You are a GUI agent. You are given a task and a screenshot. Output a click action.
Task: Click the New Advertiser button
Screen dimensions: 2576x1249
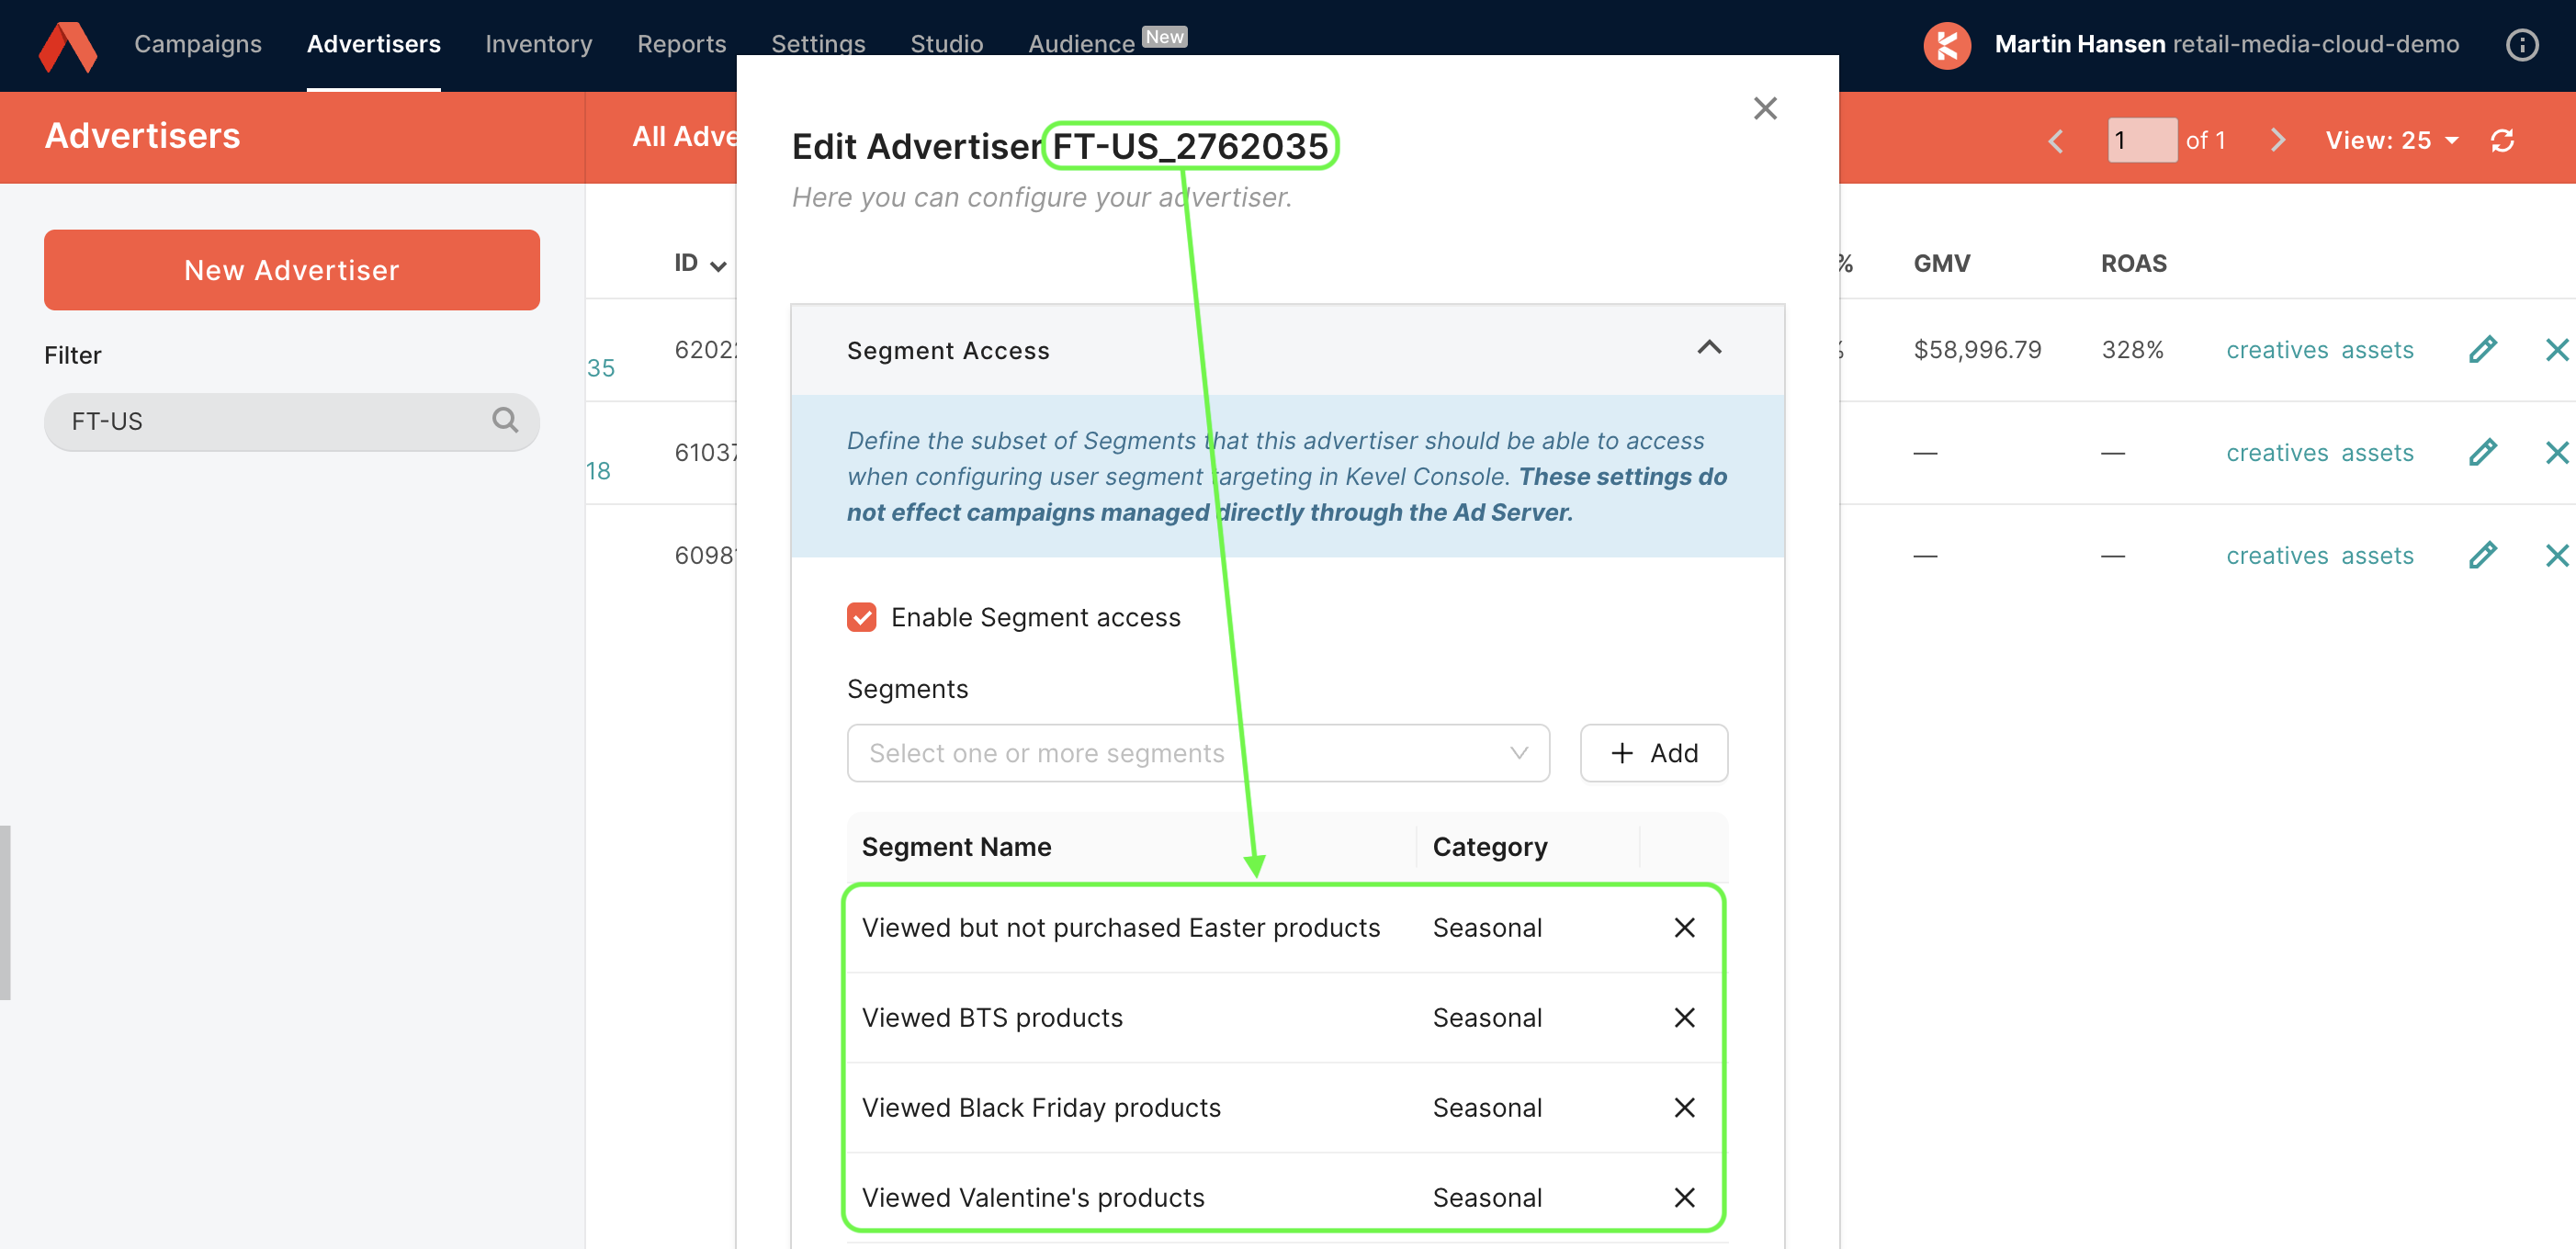point(291,270)
